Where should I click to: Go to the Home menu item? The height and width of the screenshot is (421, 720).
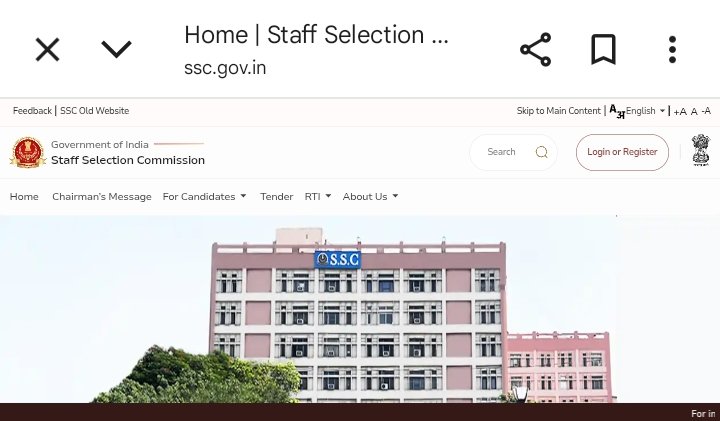[x=24, y=196]
